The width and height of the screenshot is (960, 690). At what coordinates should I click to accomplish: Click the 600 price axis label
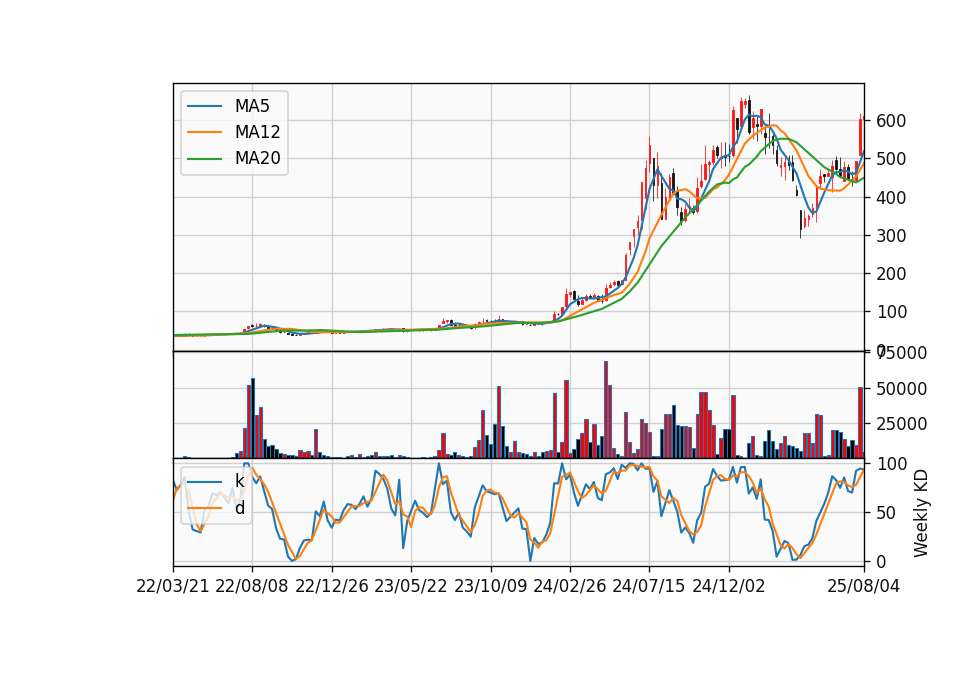pyautogui.click(x=891, y=121)
